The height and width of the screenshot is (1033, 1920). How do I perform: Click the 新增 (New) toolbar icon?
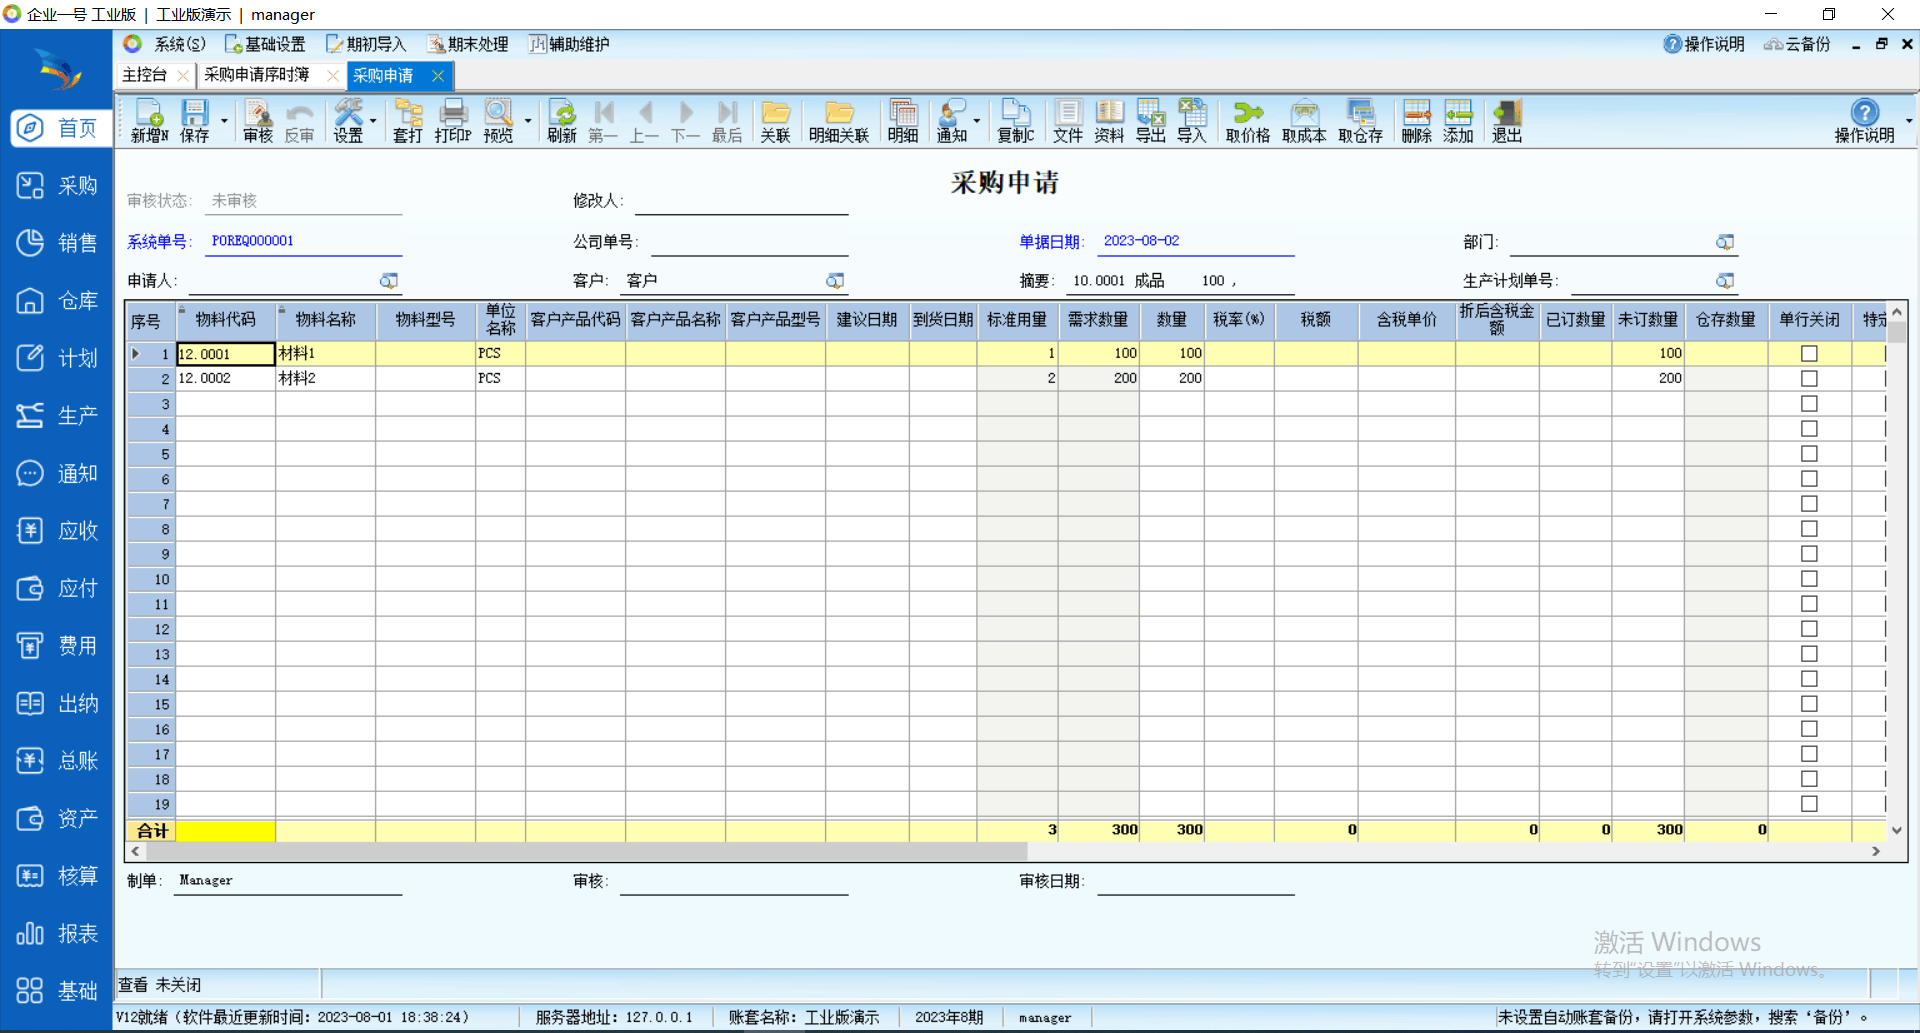[x=149, y=121]
